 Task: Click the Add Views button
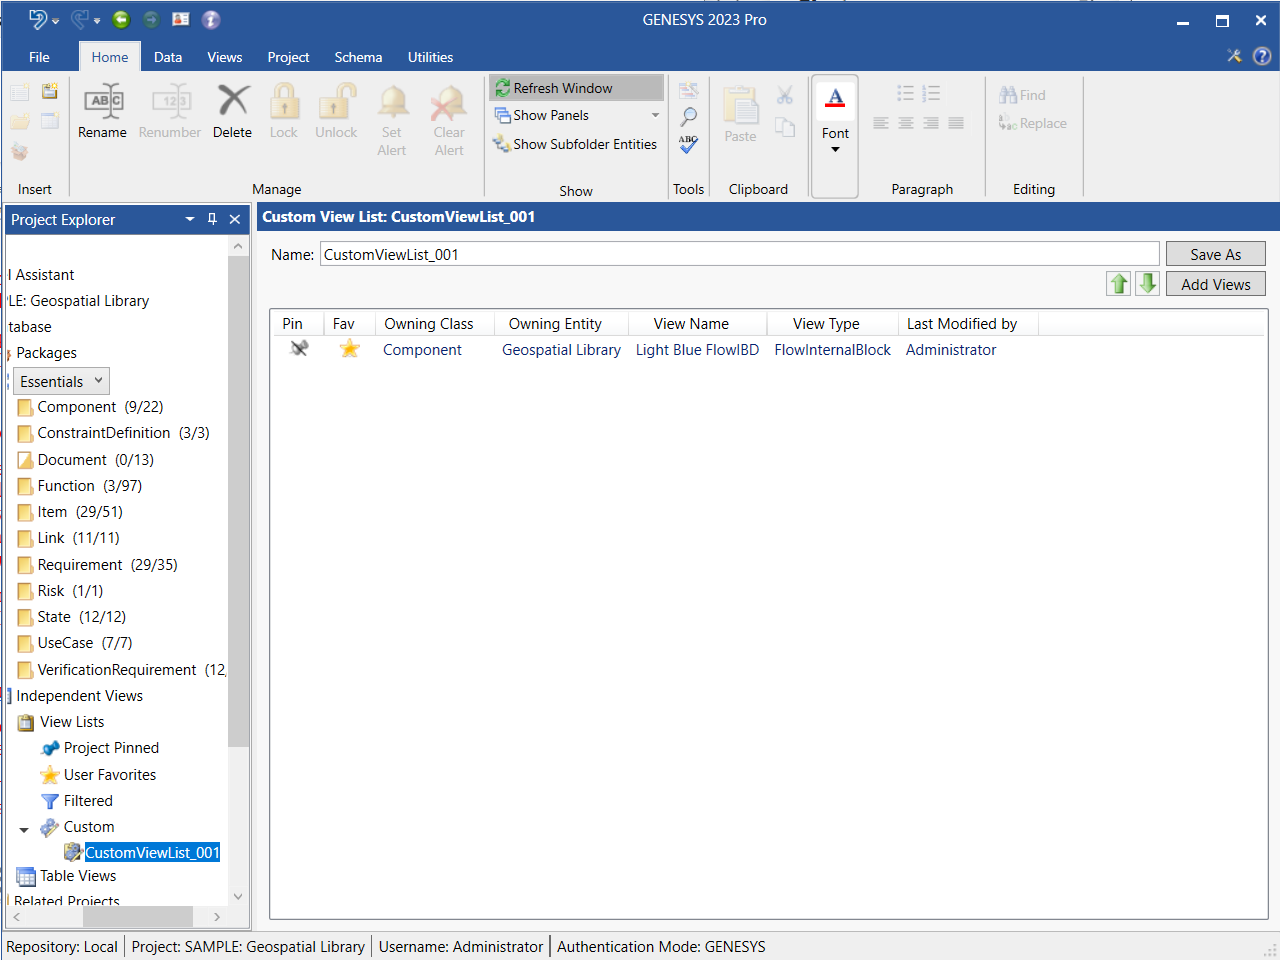pos(1215,284)
